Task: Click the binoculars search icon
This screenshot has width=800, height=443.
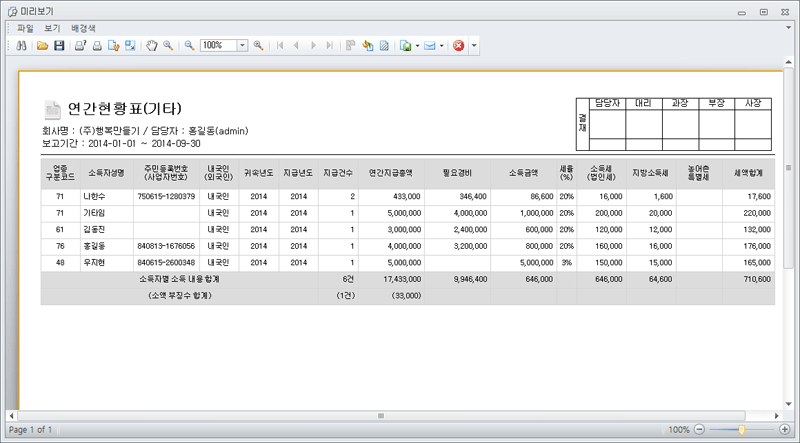Action: click(x=21, y=46)
